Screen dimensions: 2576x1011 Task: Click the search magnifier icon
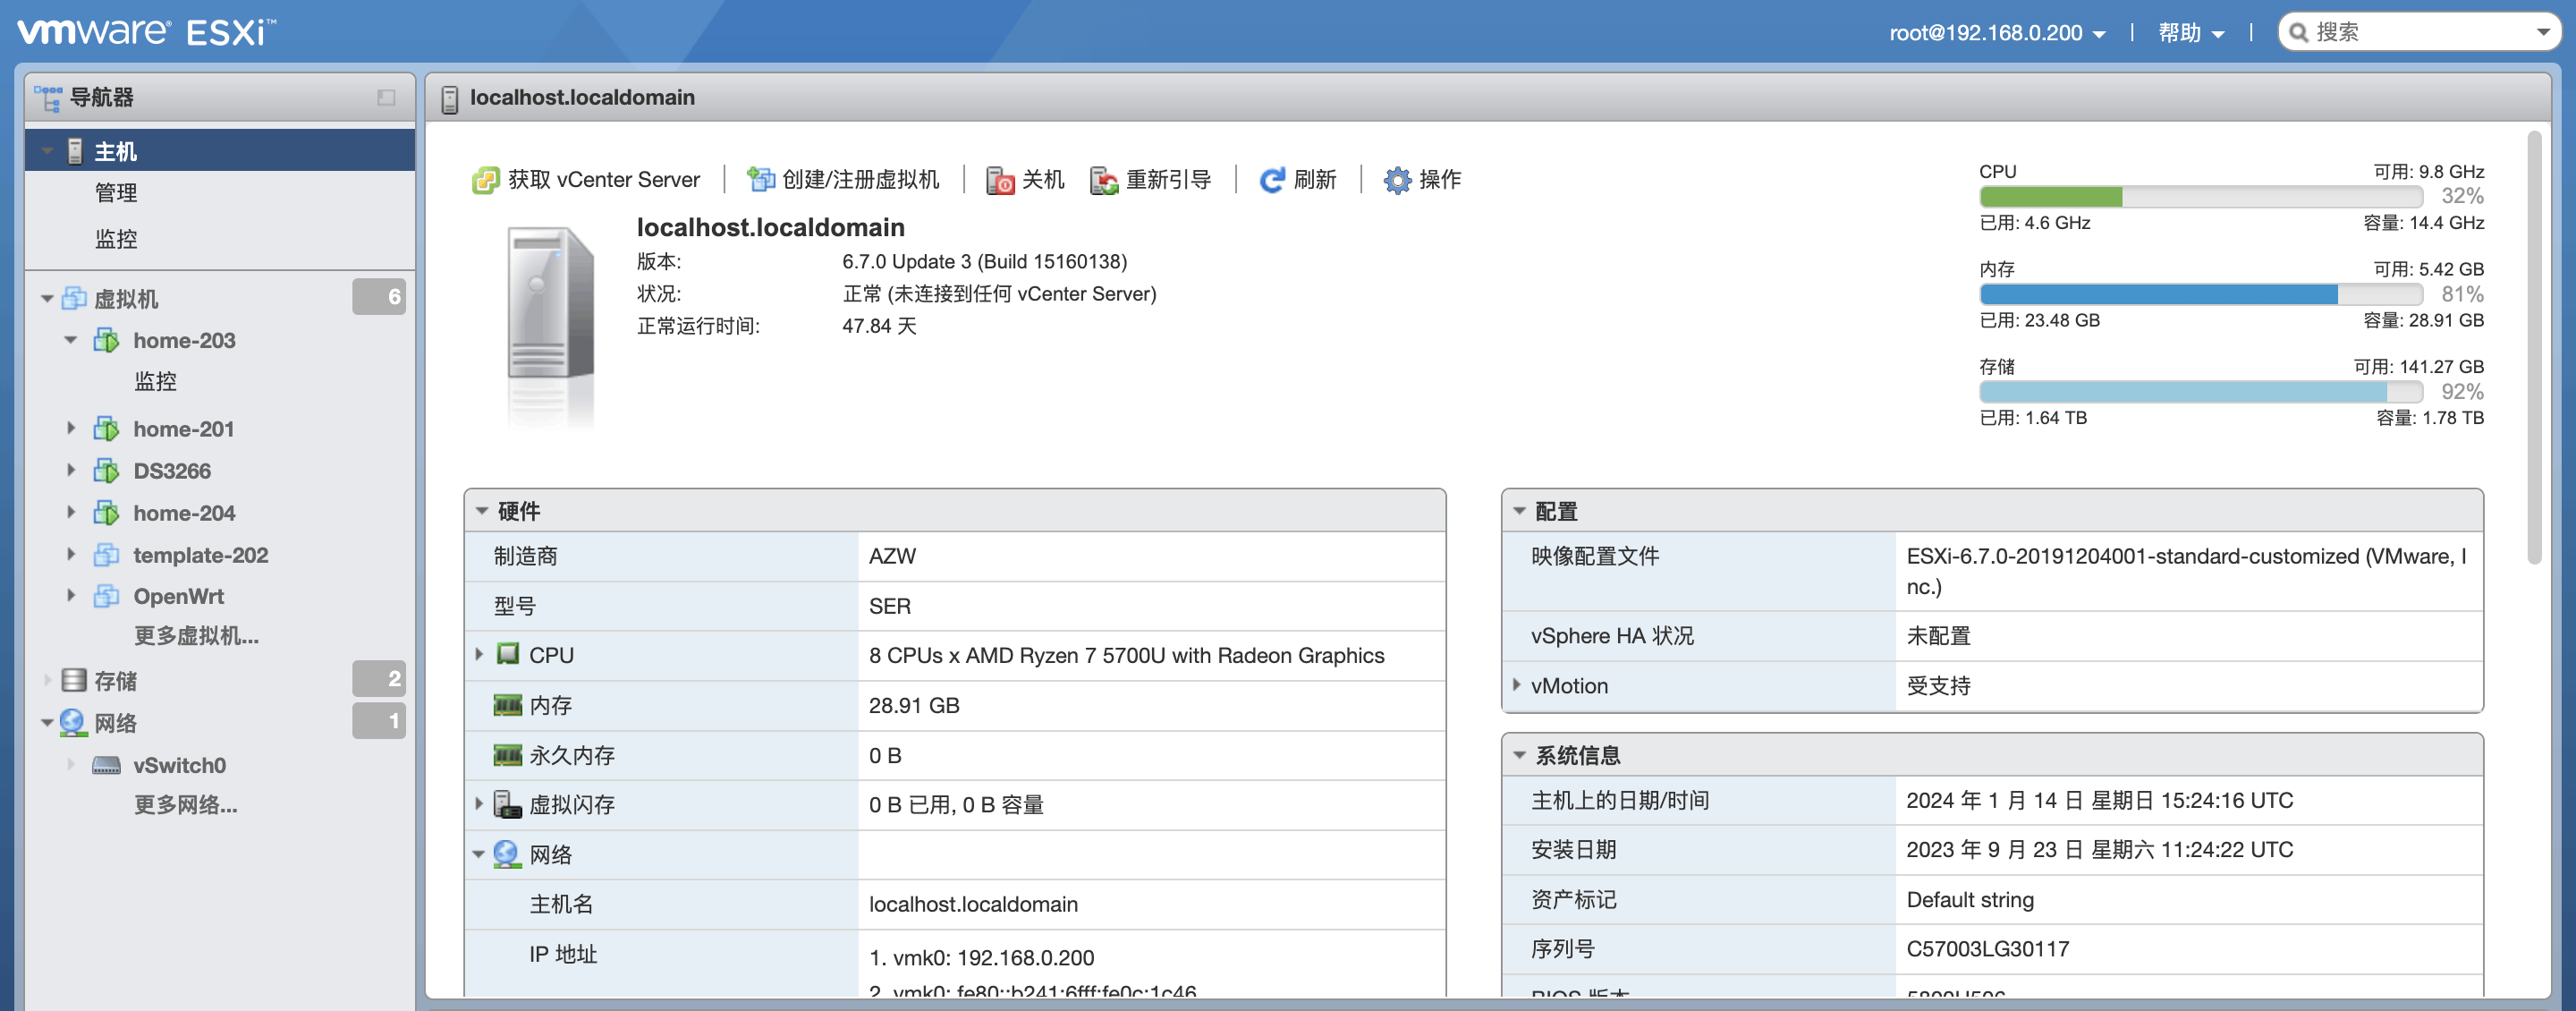coord(2299,32)
